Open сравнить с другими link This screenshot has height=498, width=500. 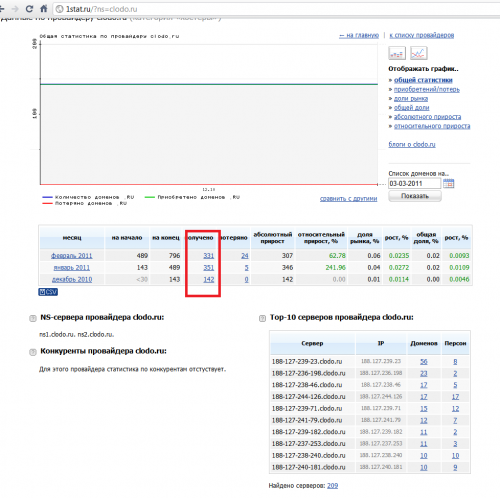pos(348,199)
